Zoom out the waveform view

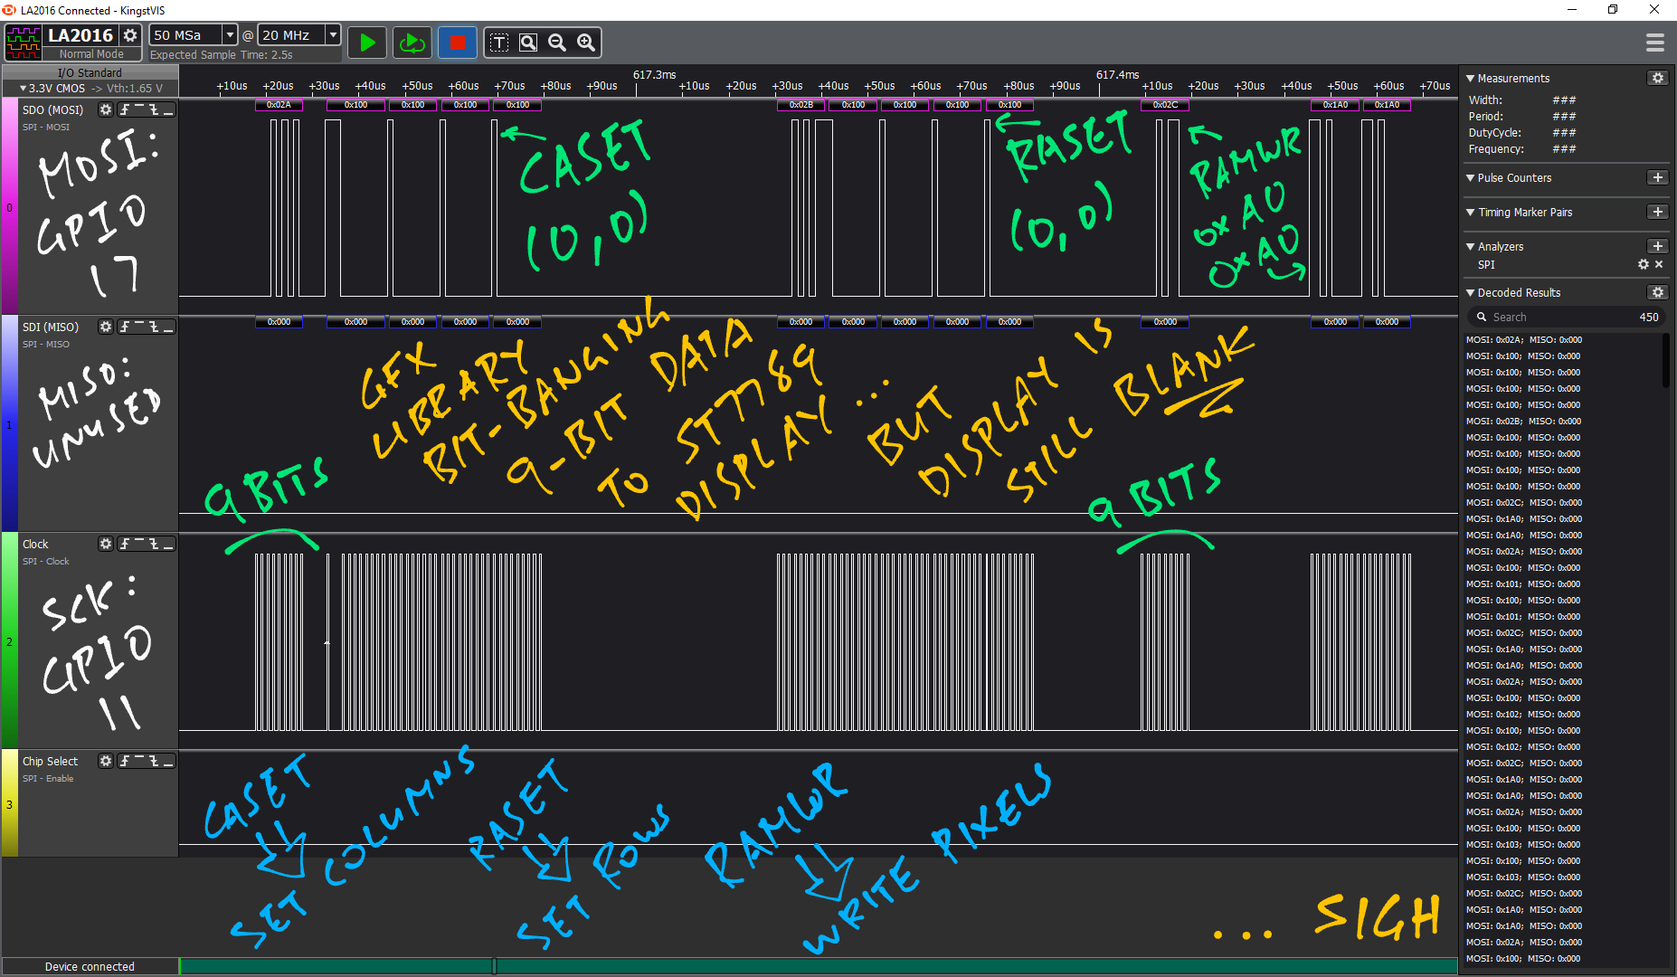click(557, 42)
